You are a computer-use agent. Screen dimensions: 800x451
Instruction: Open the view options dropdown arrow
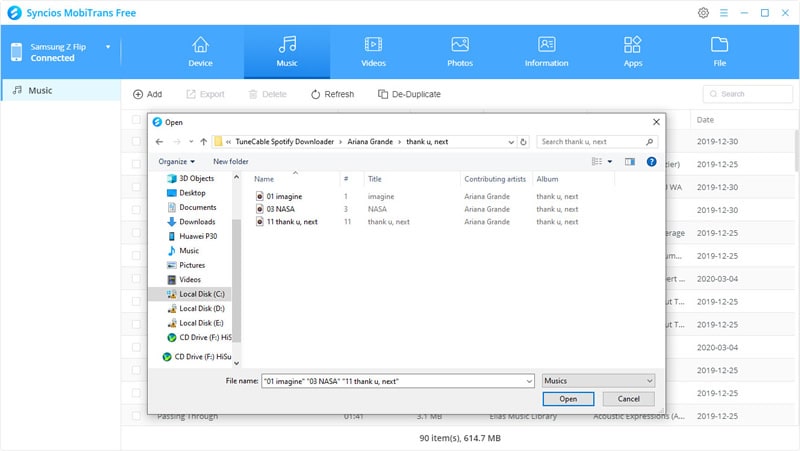[610, 161]
